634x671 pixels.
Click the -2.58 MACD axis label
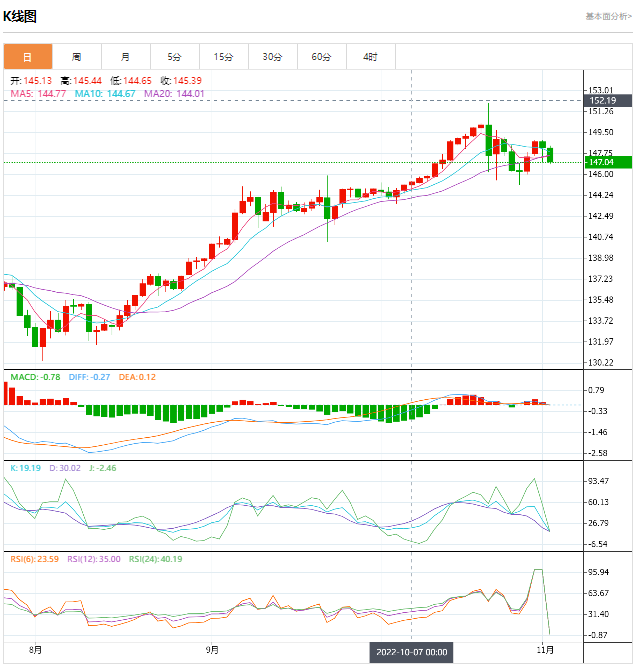[x=597, y=453]
